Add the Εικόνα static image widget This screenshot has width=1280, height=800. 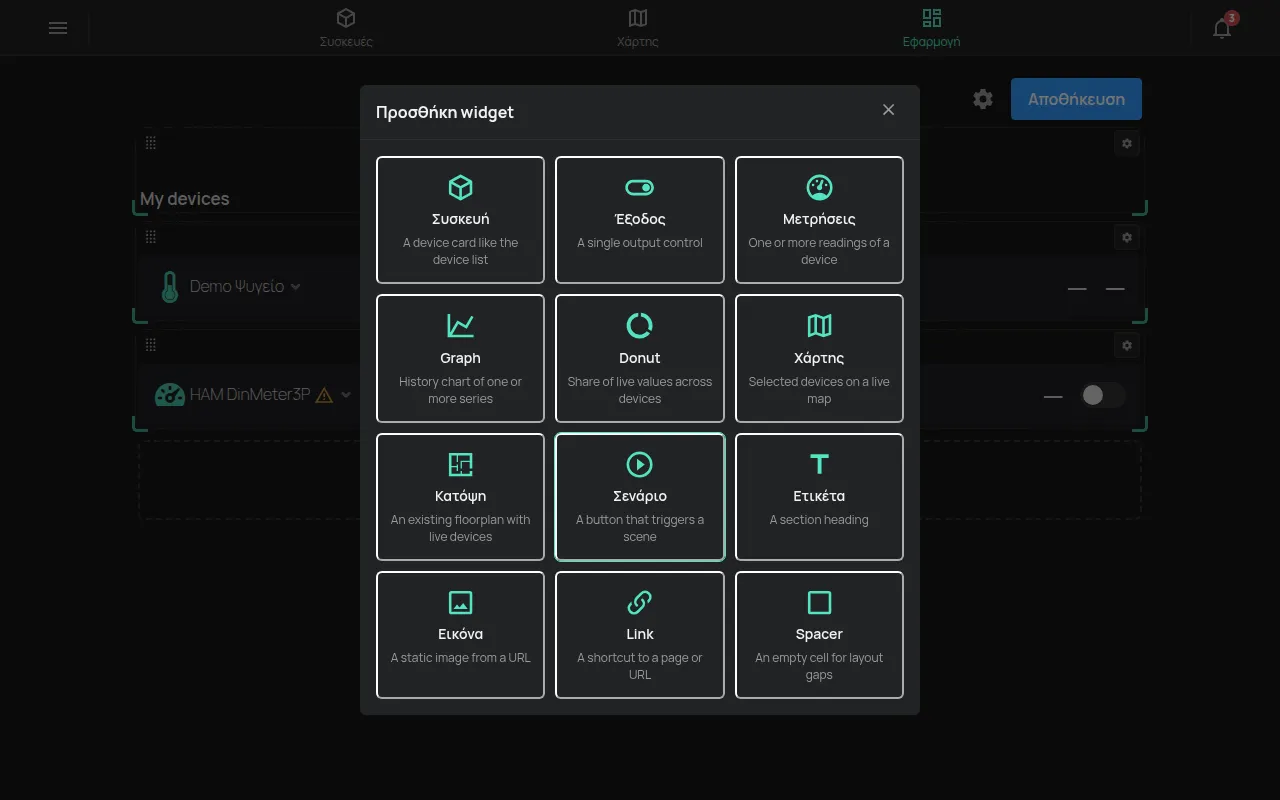(x=460, y=634)
